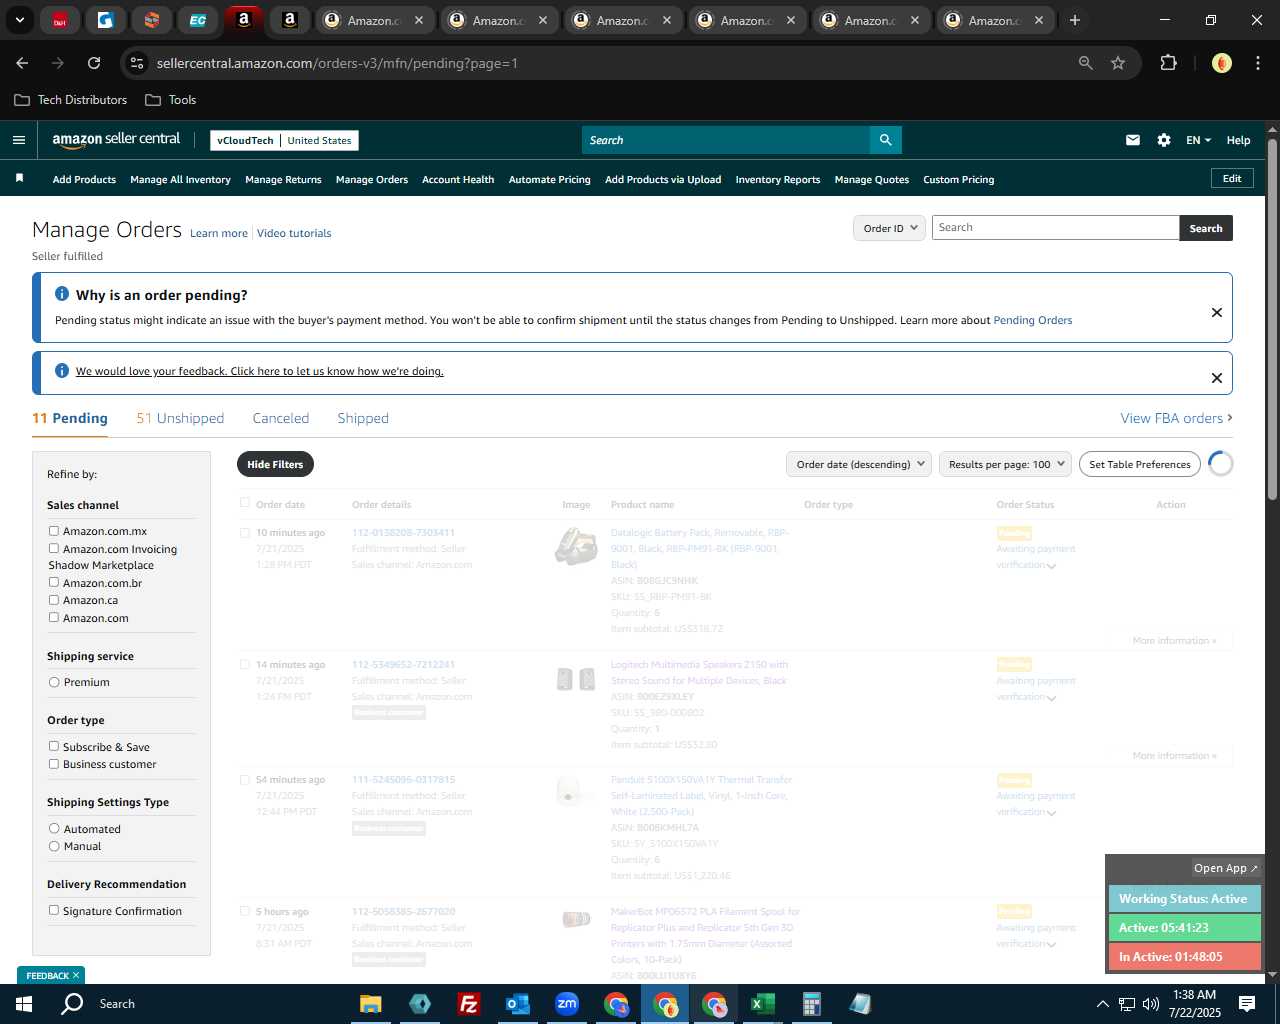Expand the status chevron for order 112-0138208-7303411
The height and width of the screenshot is (1024, 1280).
tap(1051, 566)
